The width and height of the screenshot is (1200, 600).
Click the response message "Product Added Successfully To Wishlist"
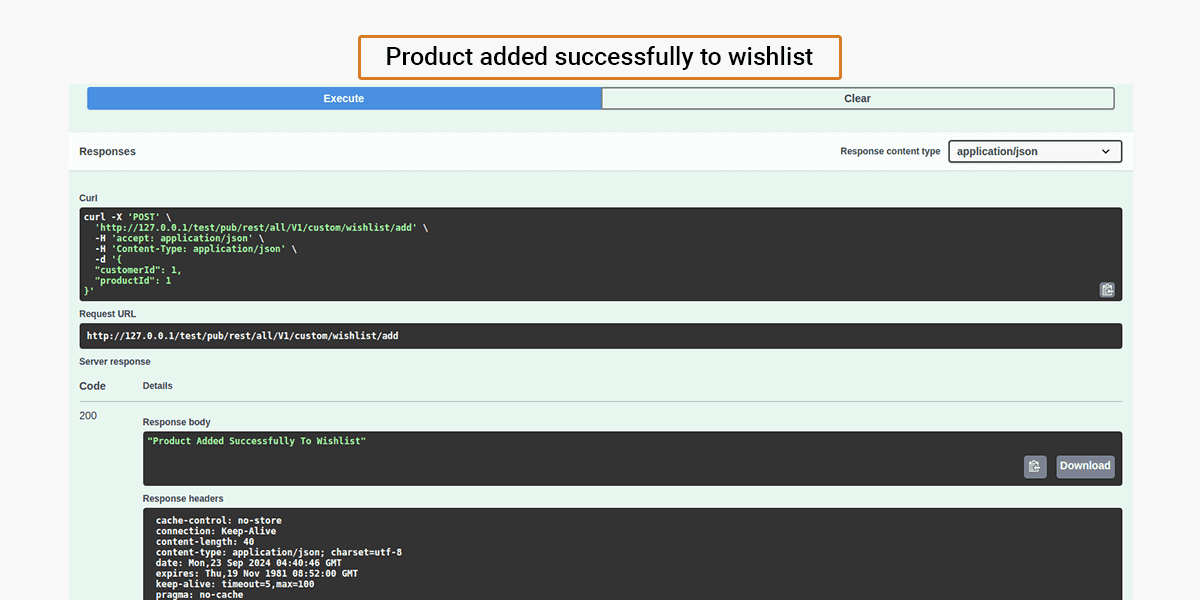click(257, 441)
